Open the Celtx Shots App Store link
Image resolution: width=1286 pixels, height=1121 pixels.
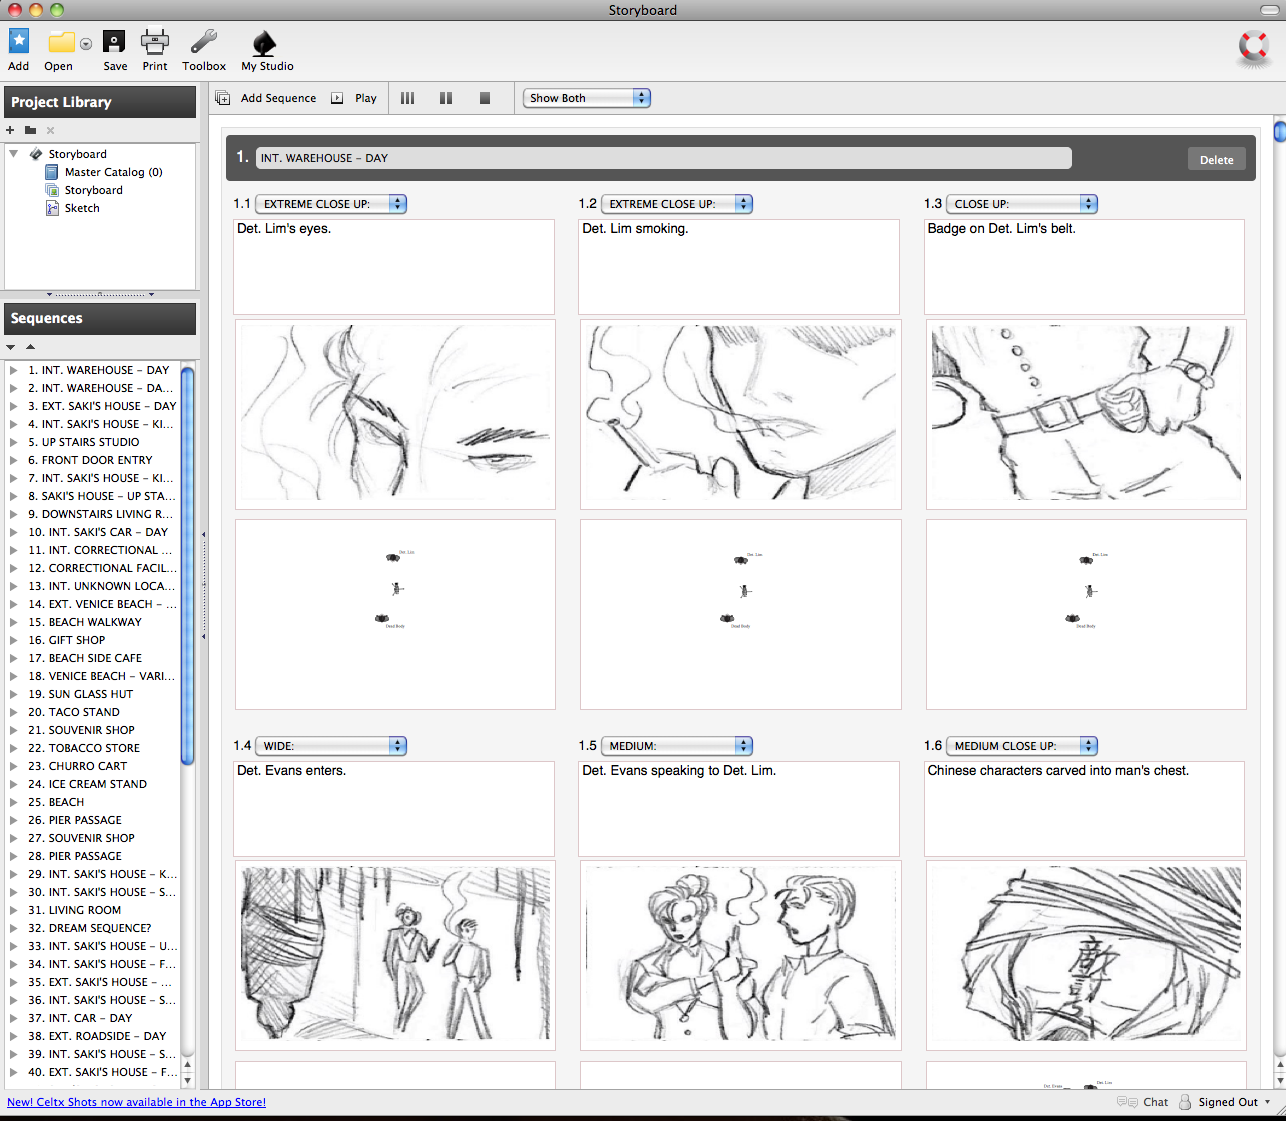pyautogui.click(x=137, y=1102)
